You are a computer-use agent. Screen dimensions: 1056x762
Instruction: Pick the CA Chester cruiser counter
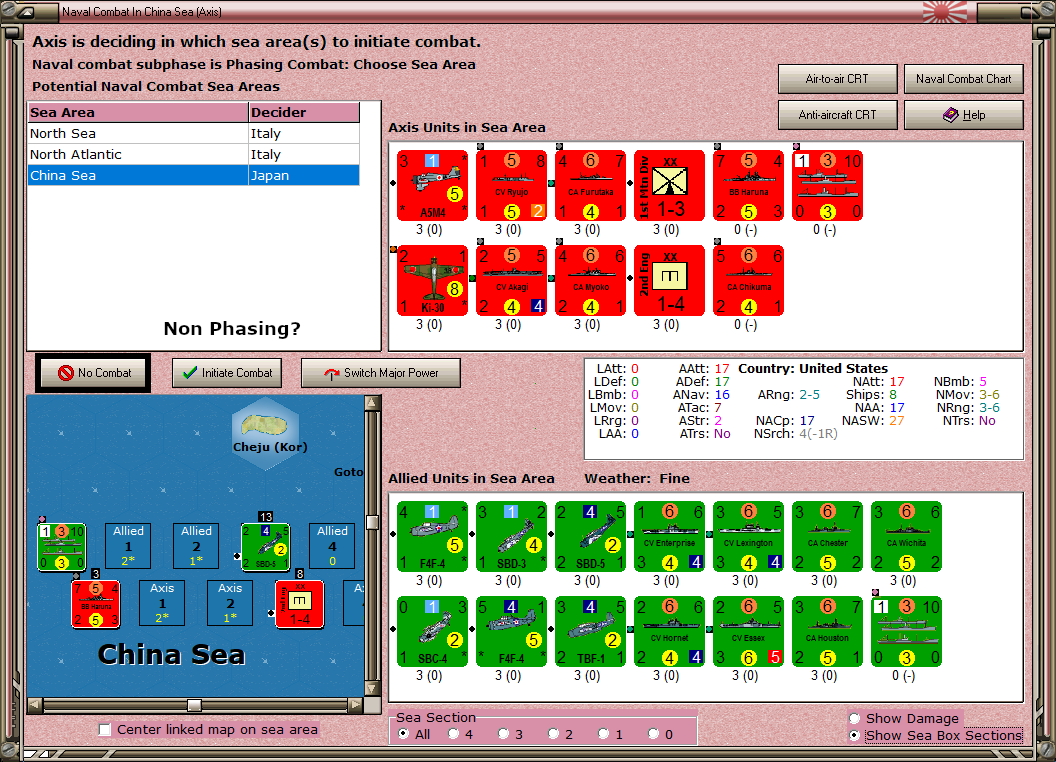(x=827, y=536)
